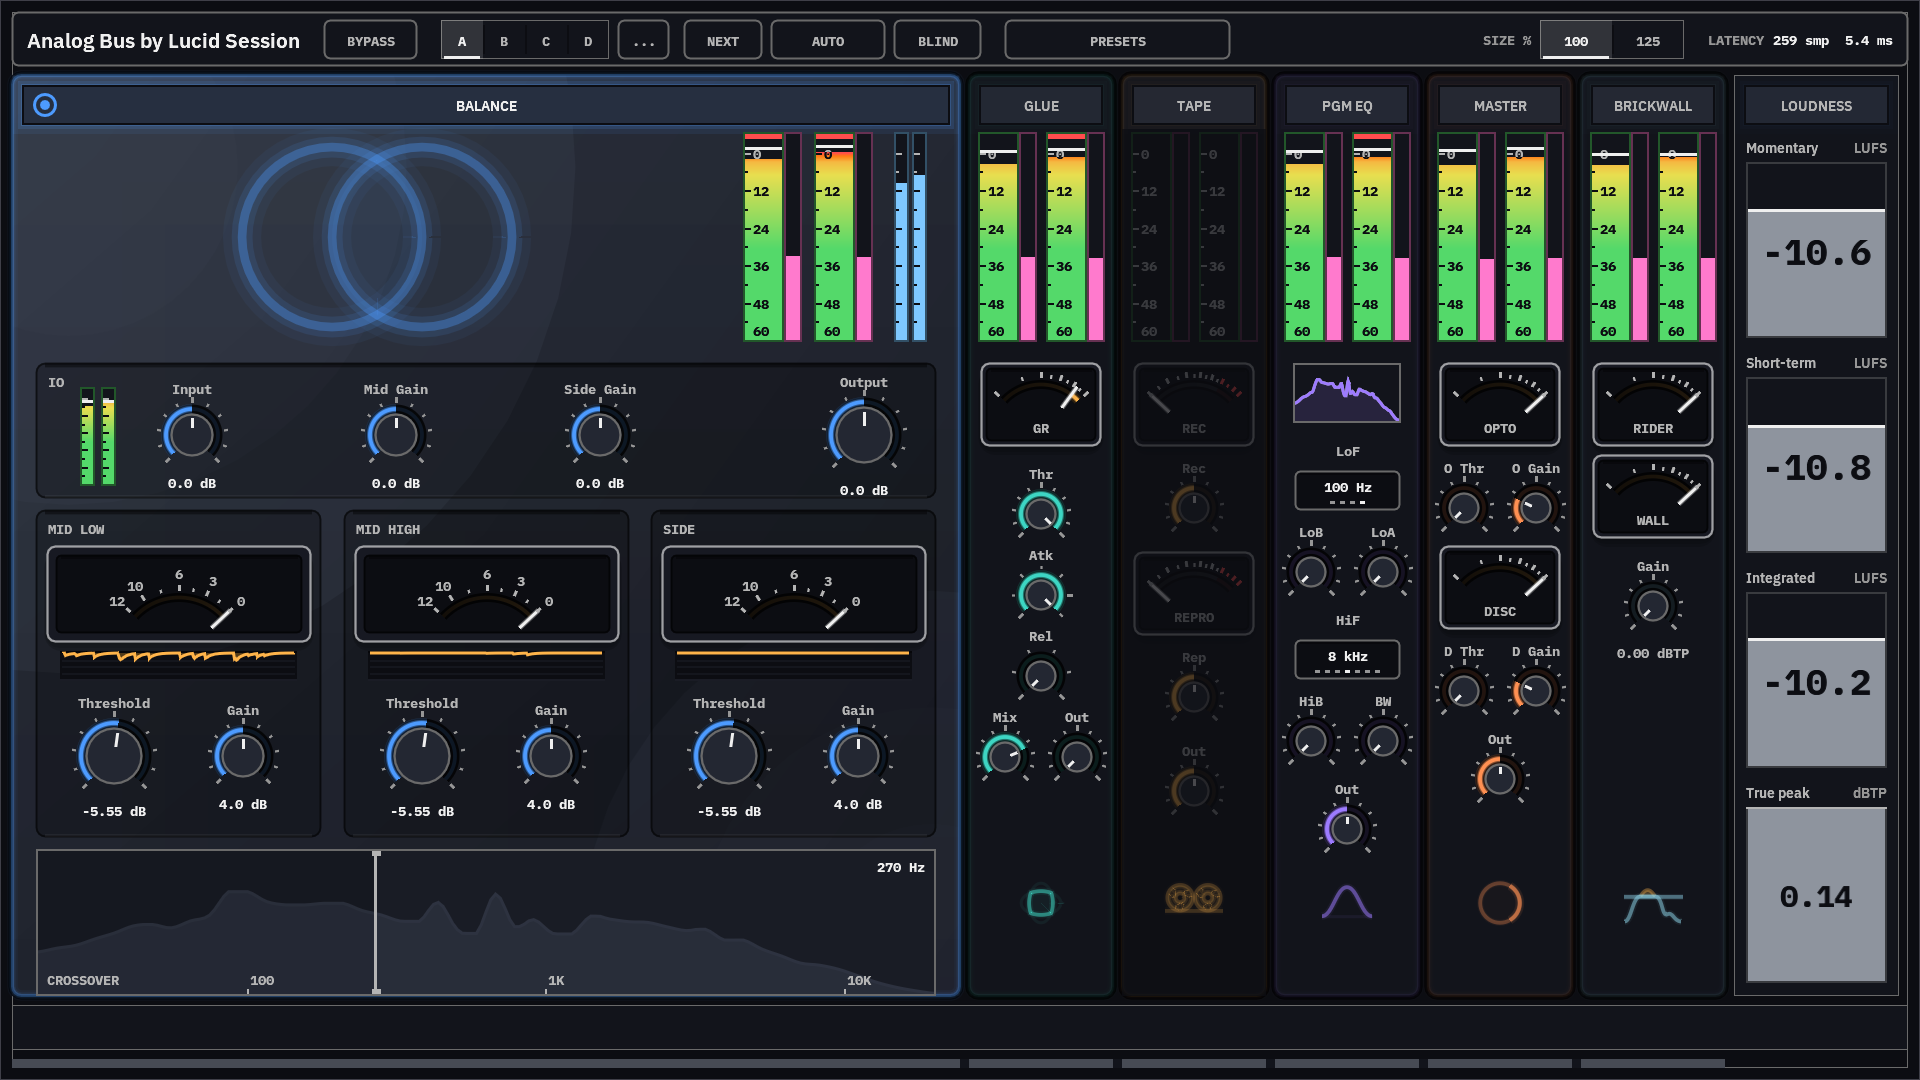Click the Glue Atk knob

tap(1041, 594)
